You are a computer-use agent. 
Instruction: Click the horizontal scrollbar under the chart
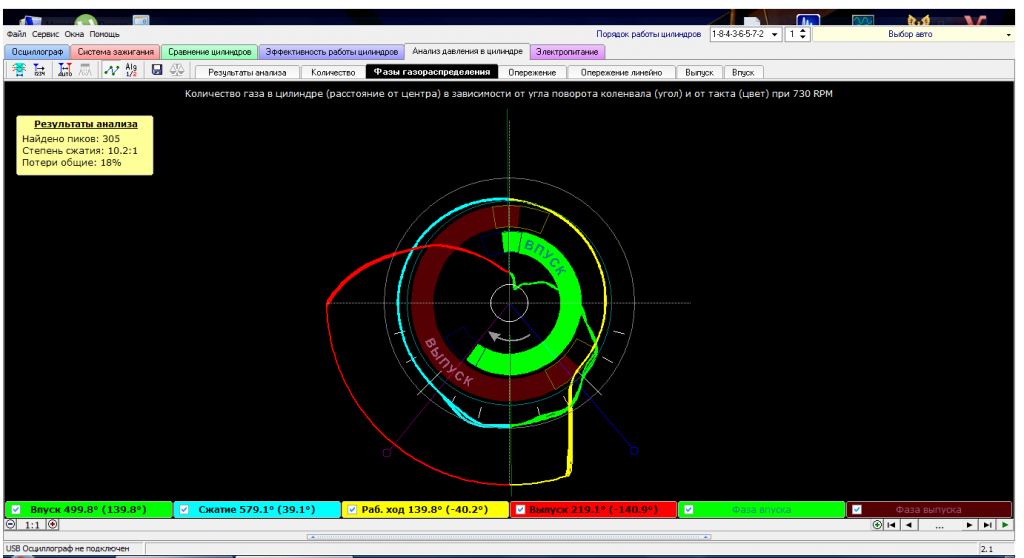point(509,537)
